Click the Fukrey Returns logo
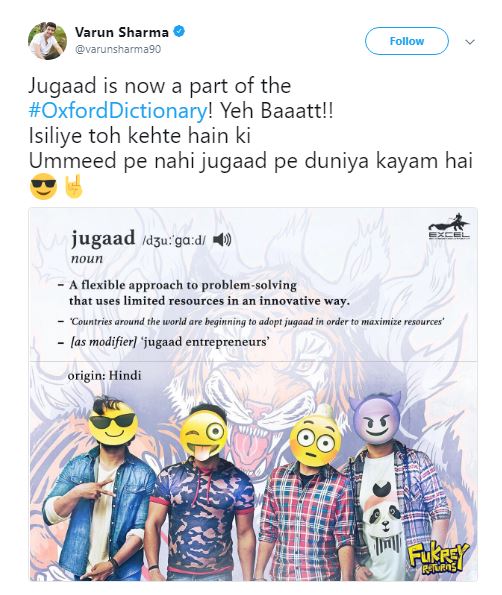 pyautogui.click(x=438, y=558)
